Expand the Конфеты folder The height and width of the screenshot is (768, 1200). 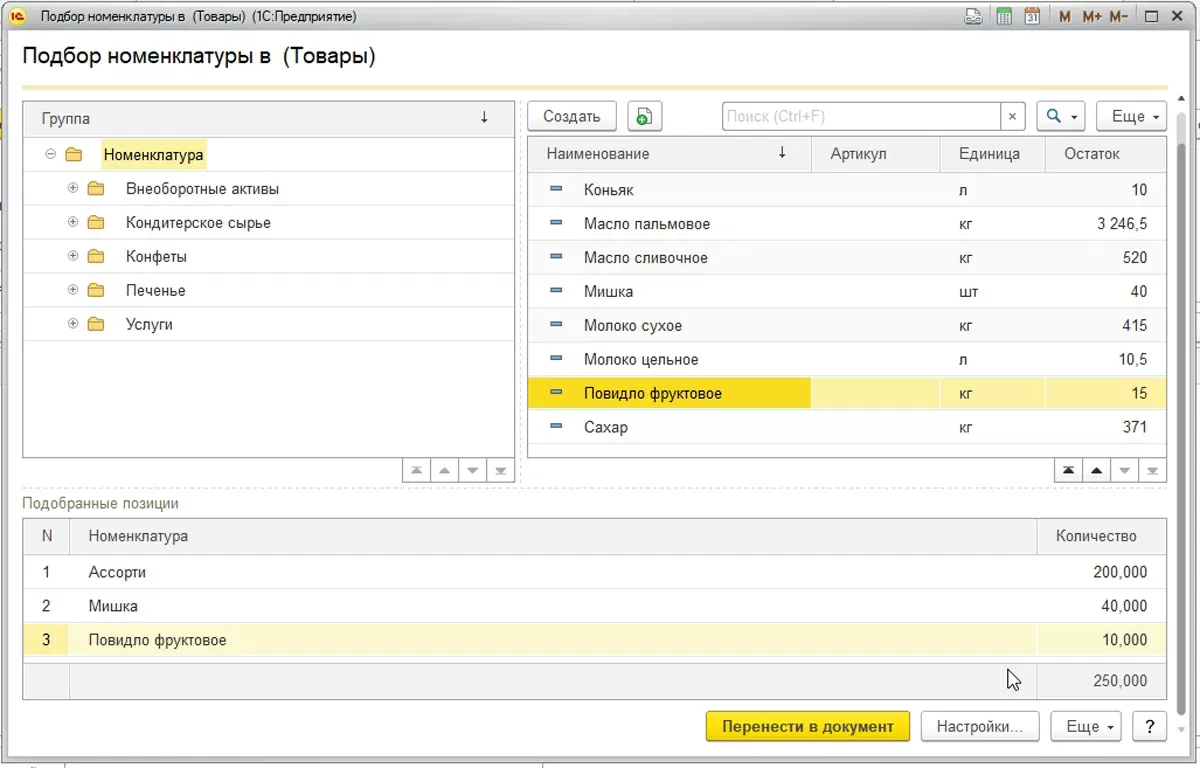tap(73, 257)
